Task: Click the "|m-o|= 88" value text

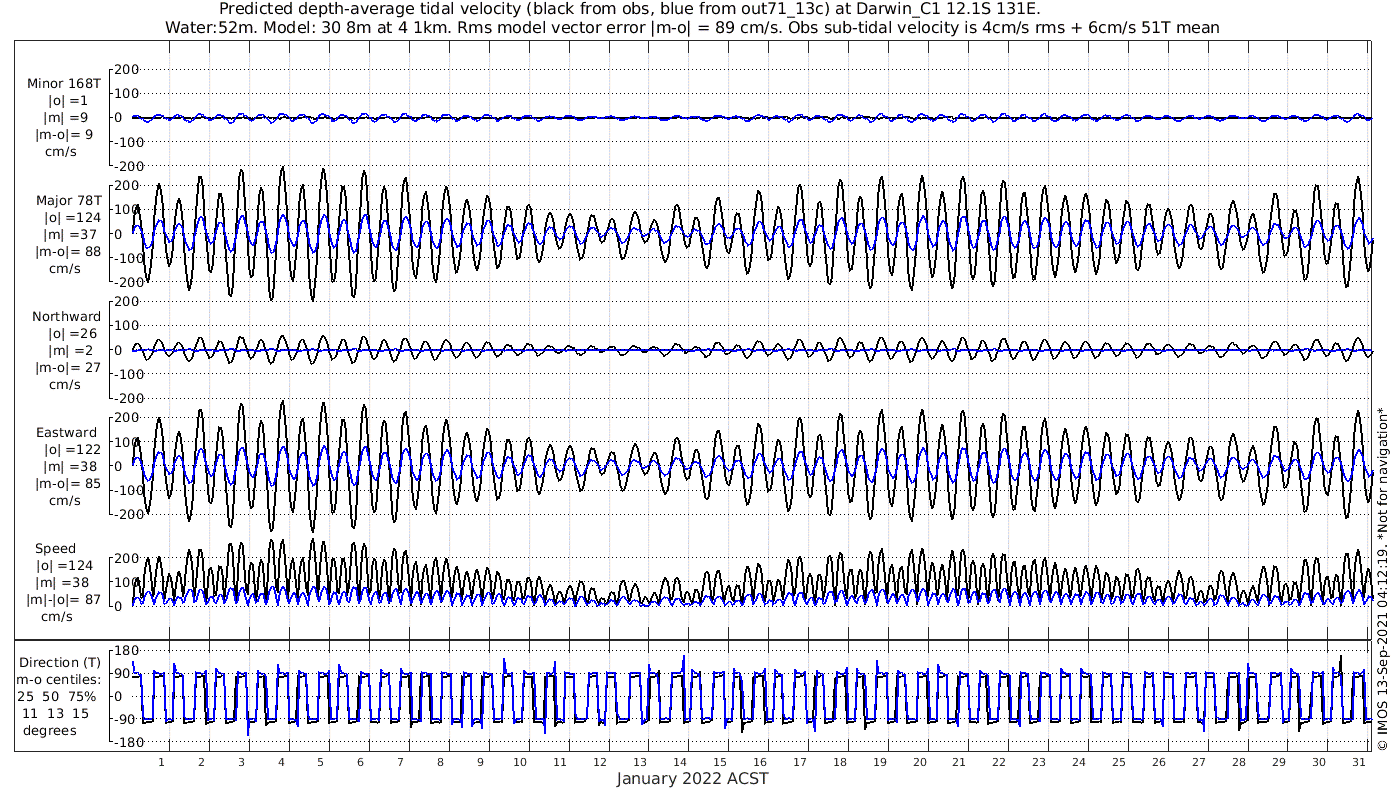Action: click(66, 252)
